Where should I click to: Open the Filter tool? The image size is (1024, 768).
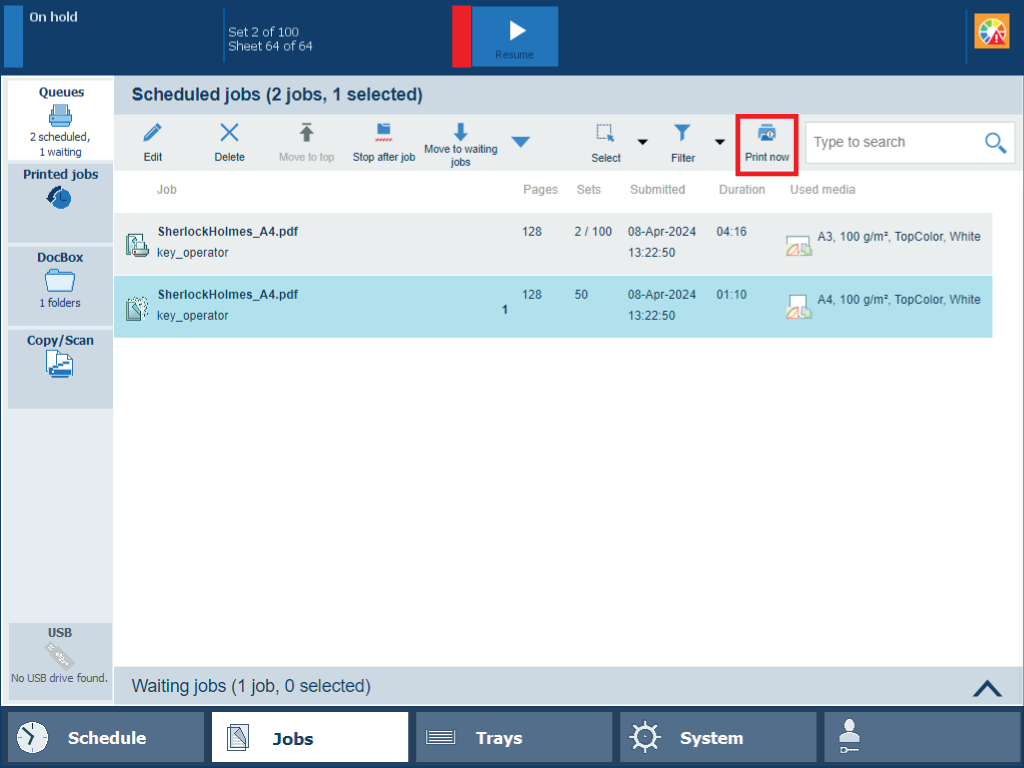[682, 133]
